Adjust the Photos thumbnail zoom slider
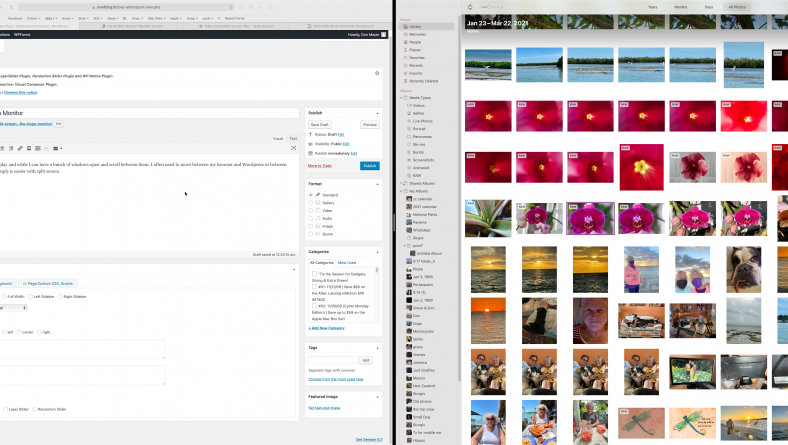Image resolution: width=788 pixels, height=445 pixels. click(x=491, y=7)
